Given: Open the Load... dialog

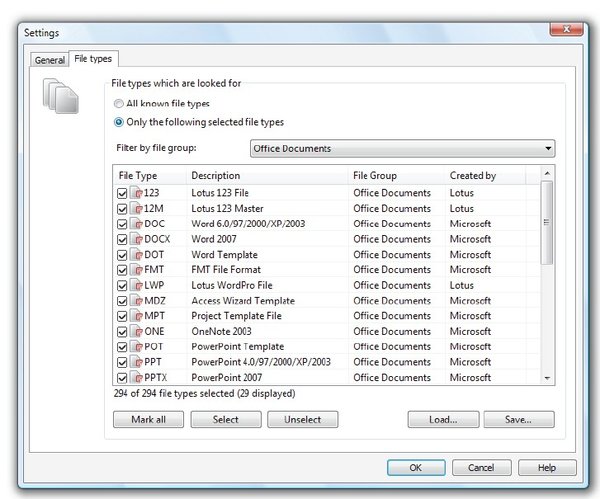Looking at the screenshot, I should pos(443,420).
